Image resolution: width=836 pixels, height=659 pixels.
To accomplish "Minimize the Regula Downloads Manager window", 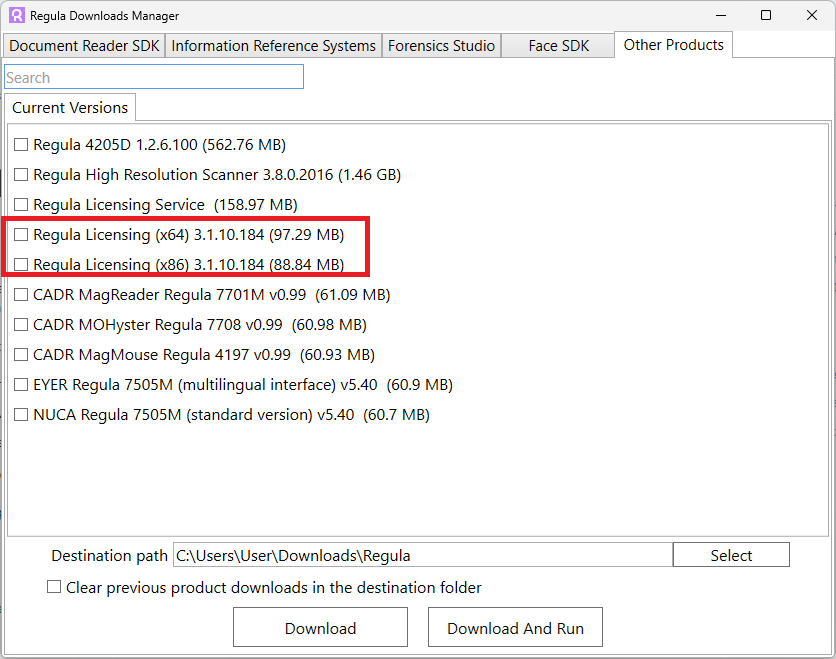I will [x=721, y=15].
